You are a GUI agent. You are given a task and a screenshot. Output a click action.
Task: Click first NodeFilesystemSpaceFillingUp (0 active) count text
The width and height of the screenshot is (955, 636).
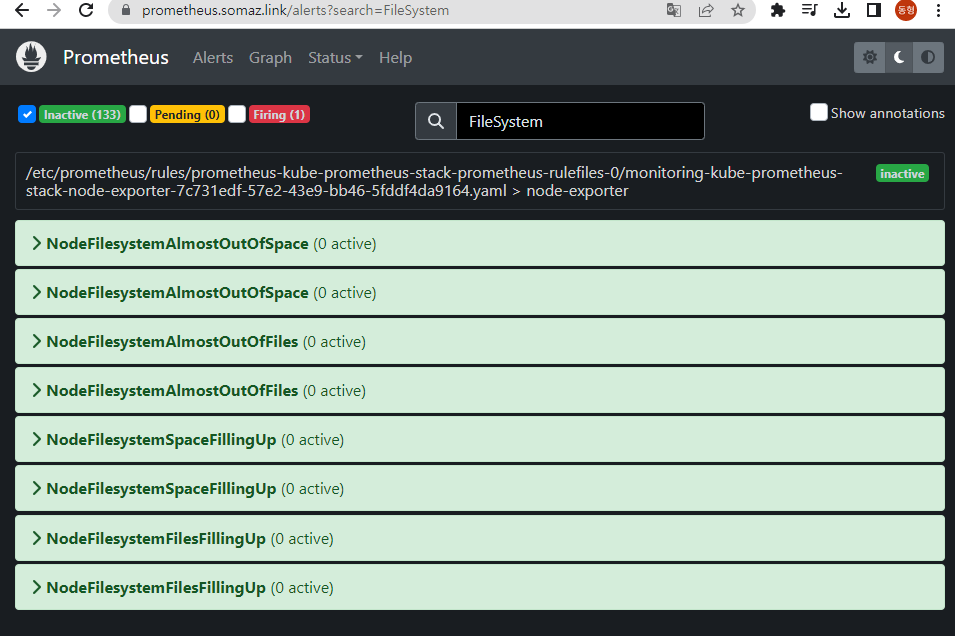point(312,440)
